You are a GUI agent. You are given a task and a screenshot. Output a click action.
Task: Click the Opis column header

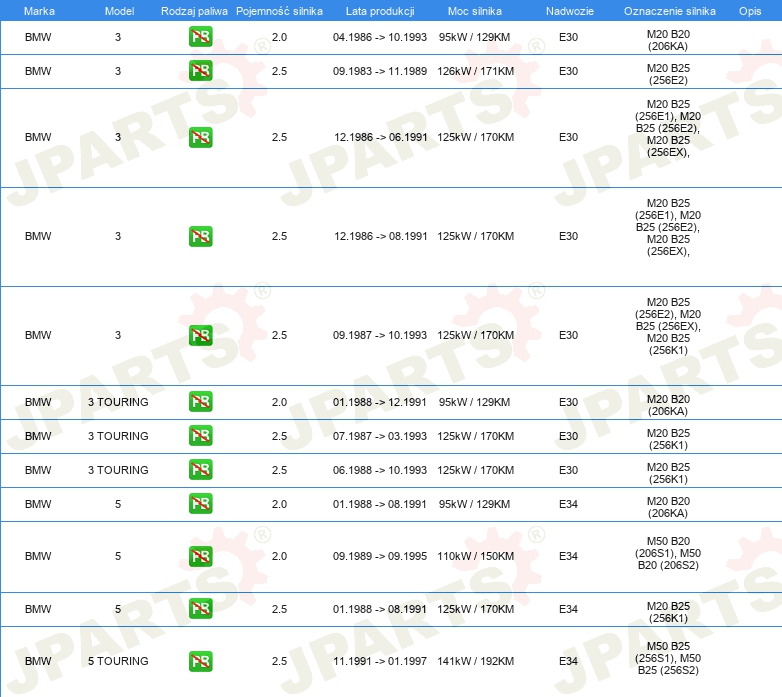[750, 11]
